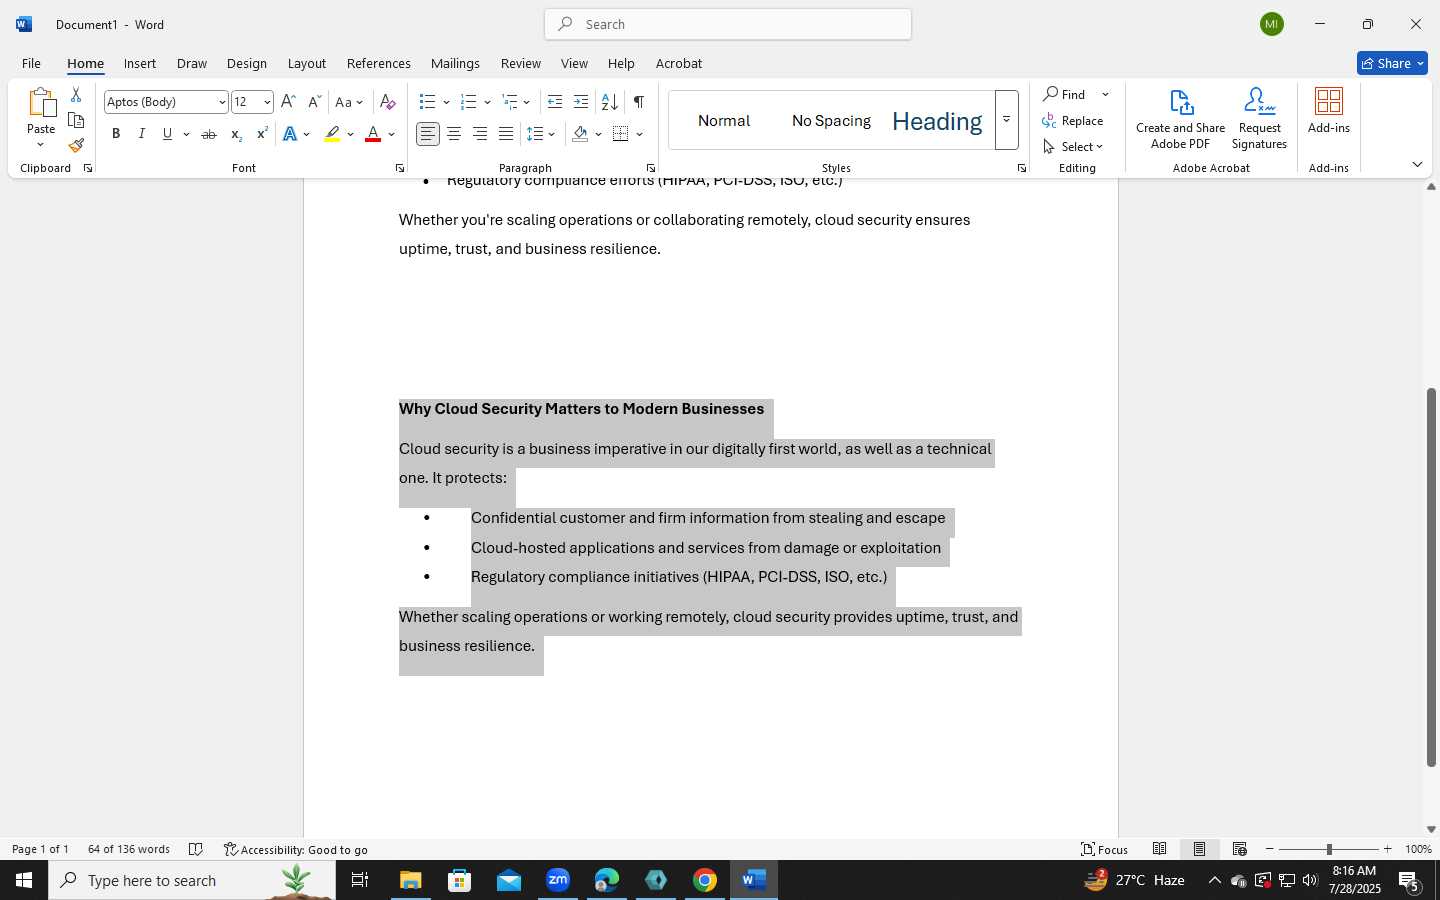Switch to the Design tab
The height and width of the screenshot is (900, 1440).
tap(247, 63)
